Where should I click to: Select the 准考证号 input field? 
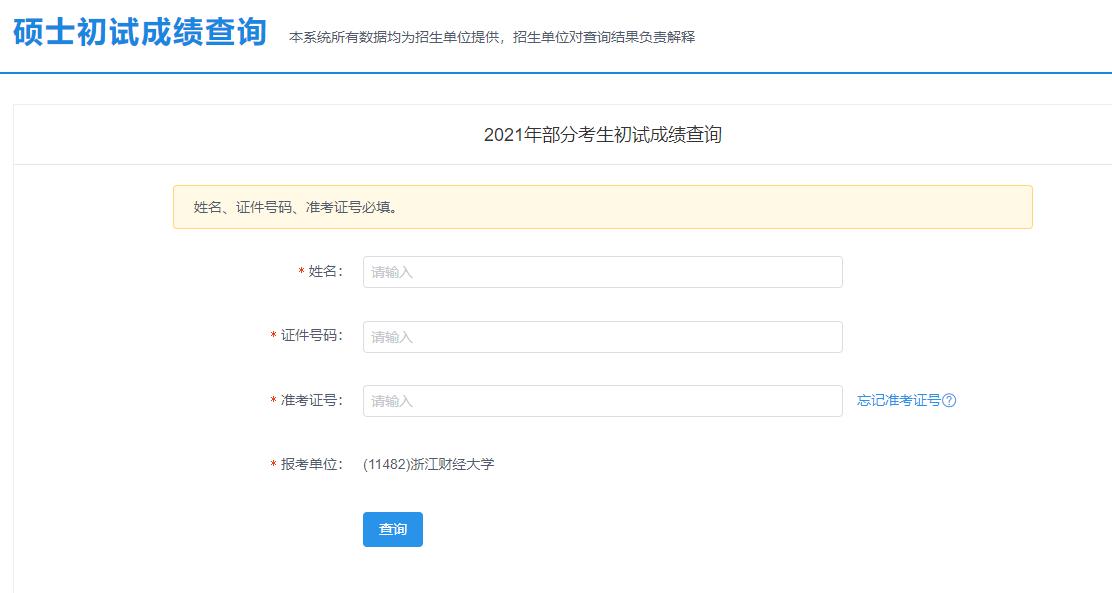(x=602, y=401)
